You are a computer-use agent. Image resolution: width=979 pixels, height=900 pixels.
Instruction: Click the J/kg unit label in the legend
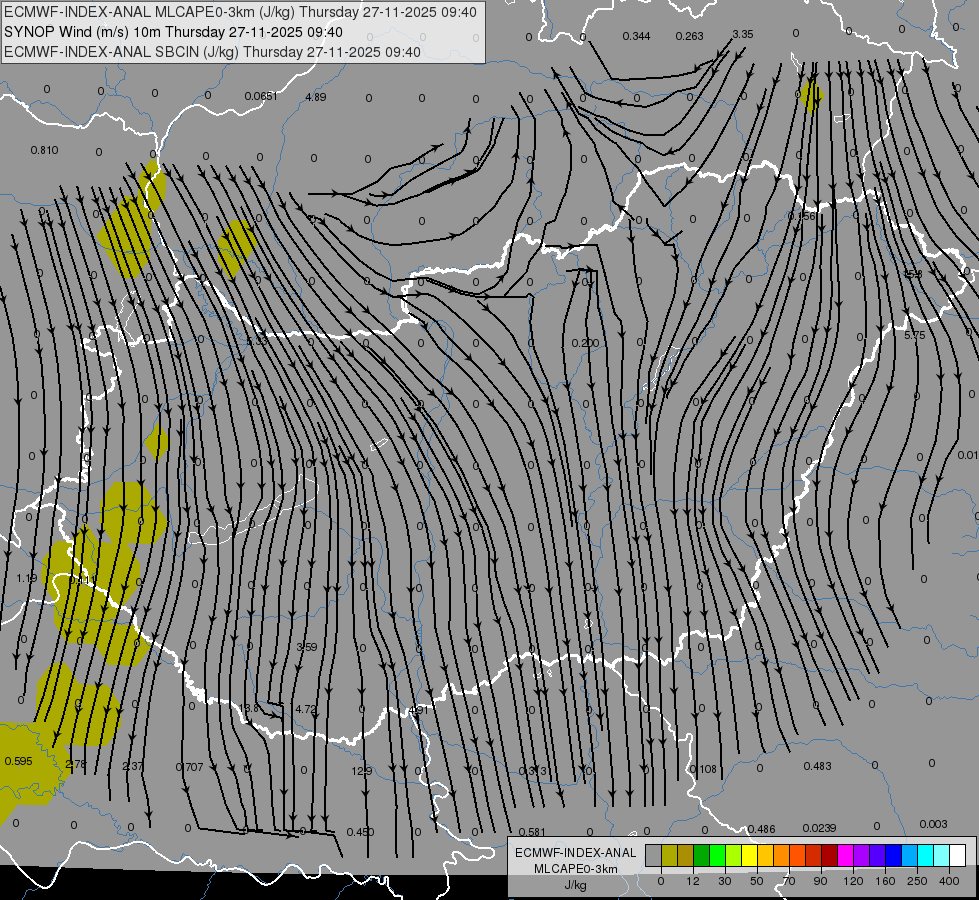[575, 885]
